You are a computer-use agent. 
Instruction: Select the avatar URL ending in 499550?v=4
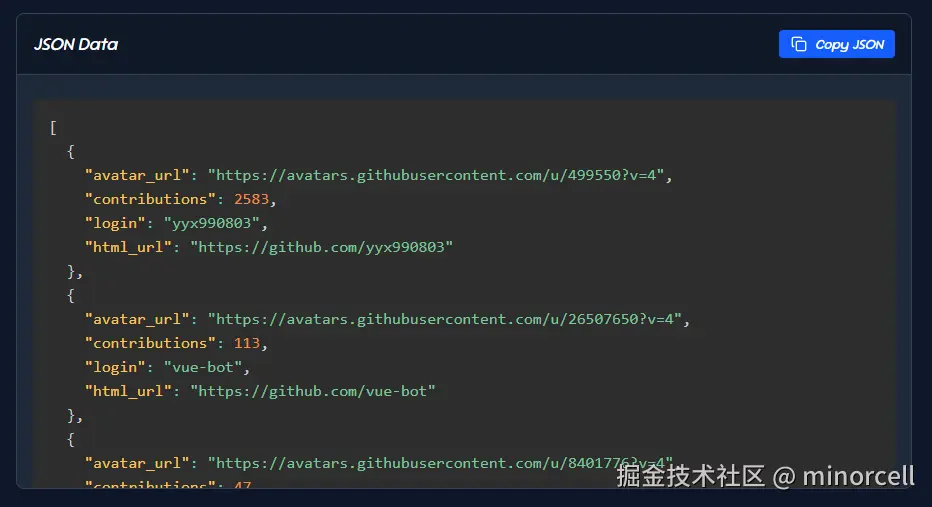point(435,175)
